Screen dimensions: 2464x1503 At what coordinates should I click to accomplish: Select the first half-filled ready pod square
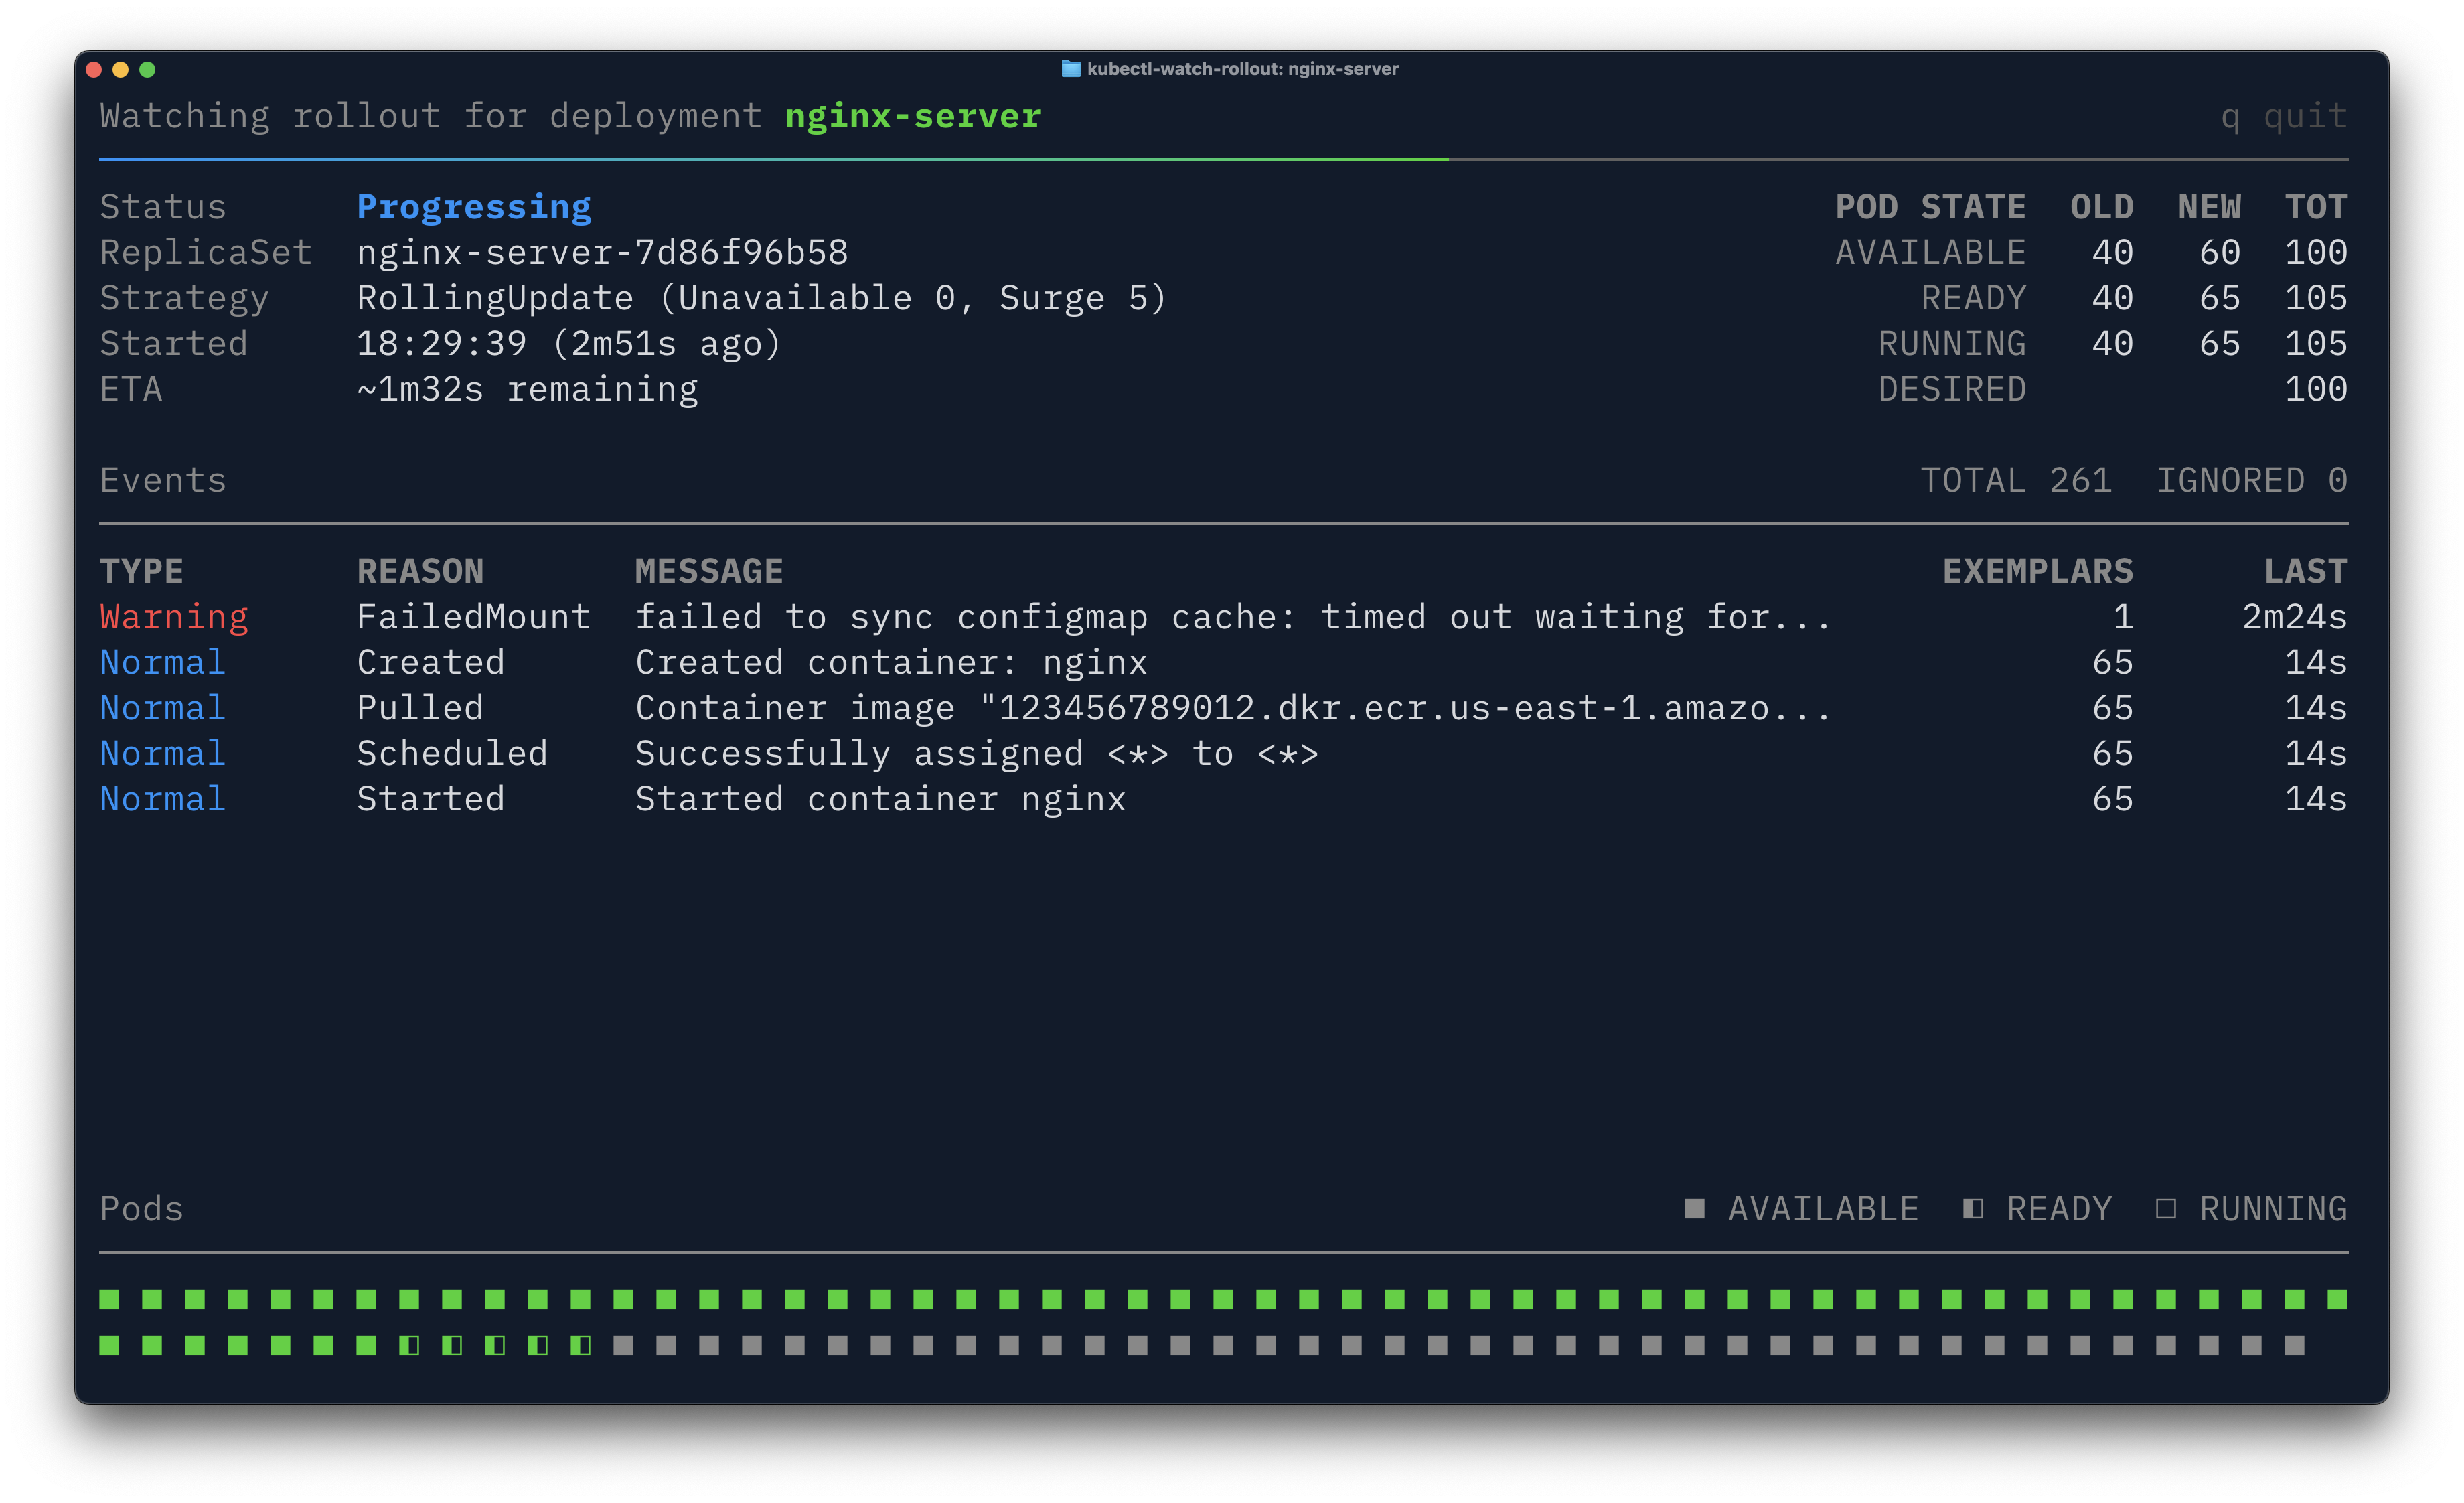[409, 1345]
